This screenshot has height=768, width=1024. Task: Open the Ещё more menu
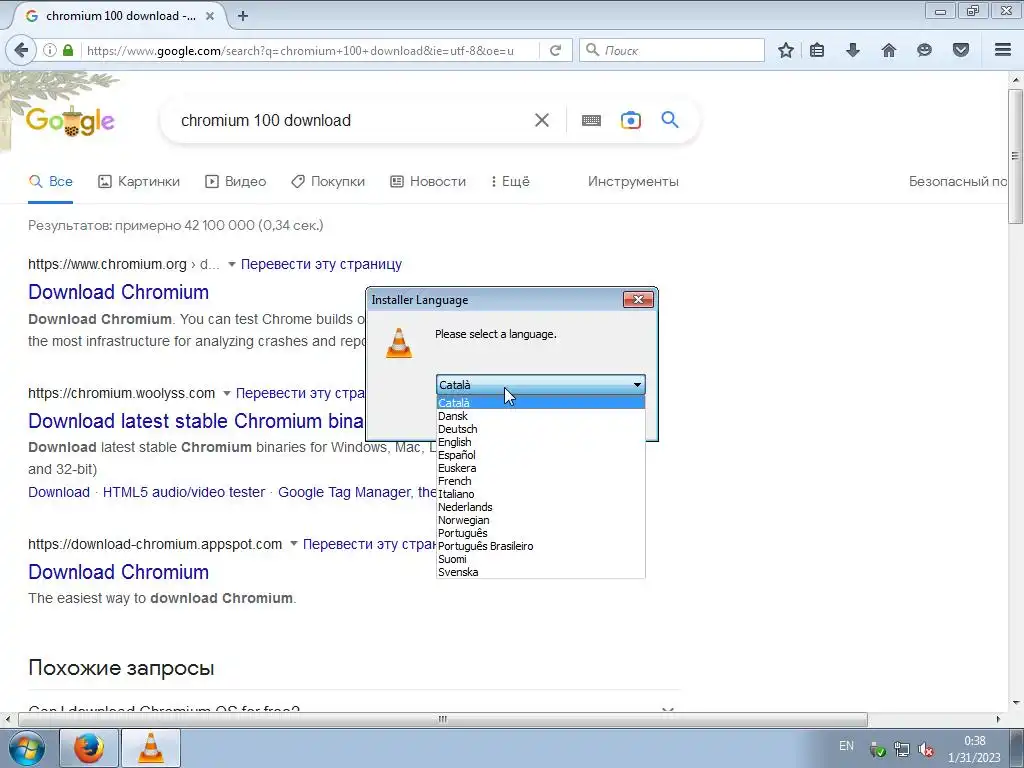point(510,182)
